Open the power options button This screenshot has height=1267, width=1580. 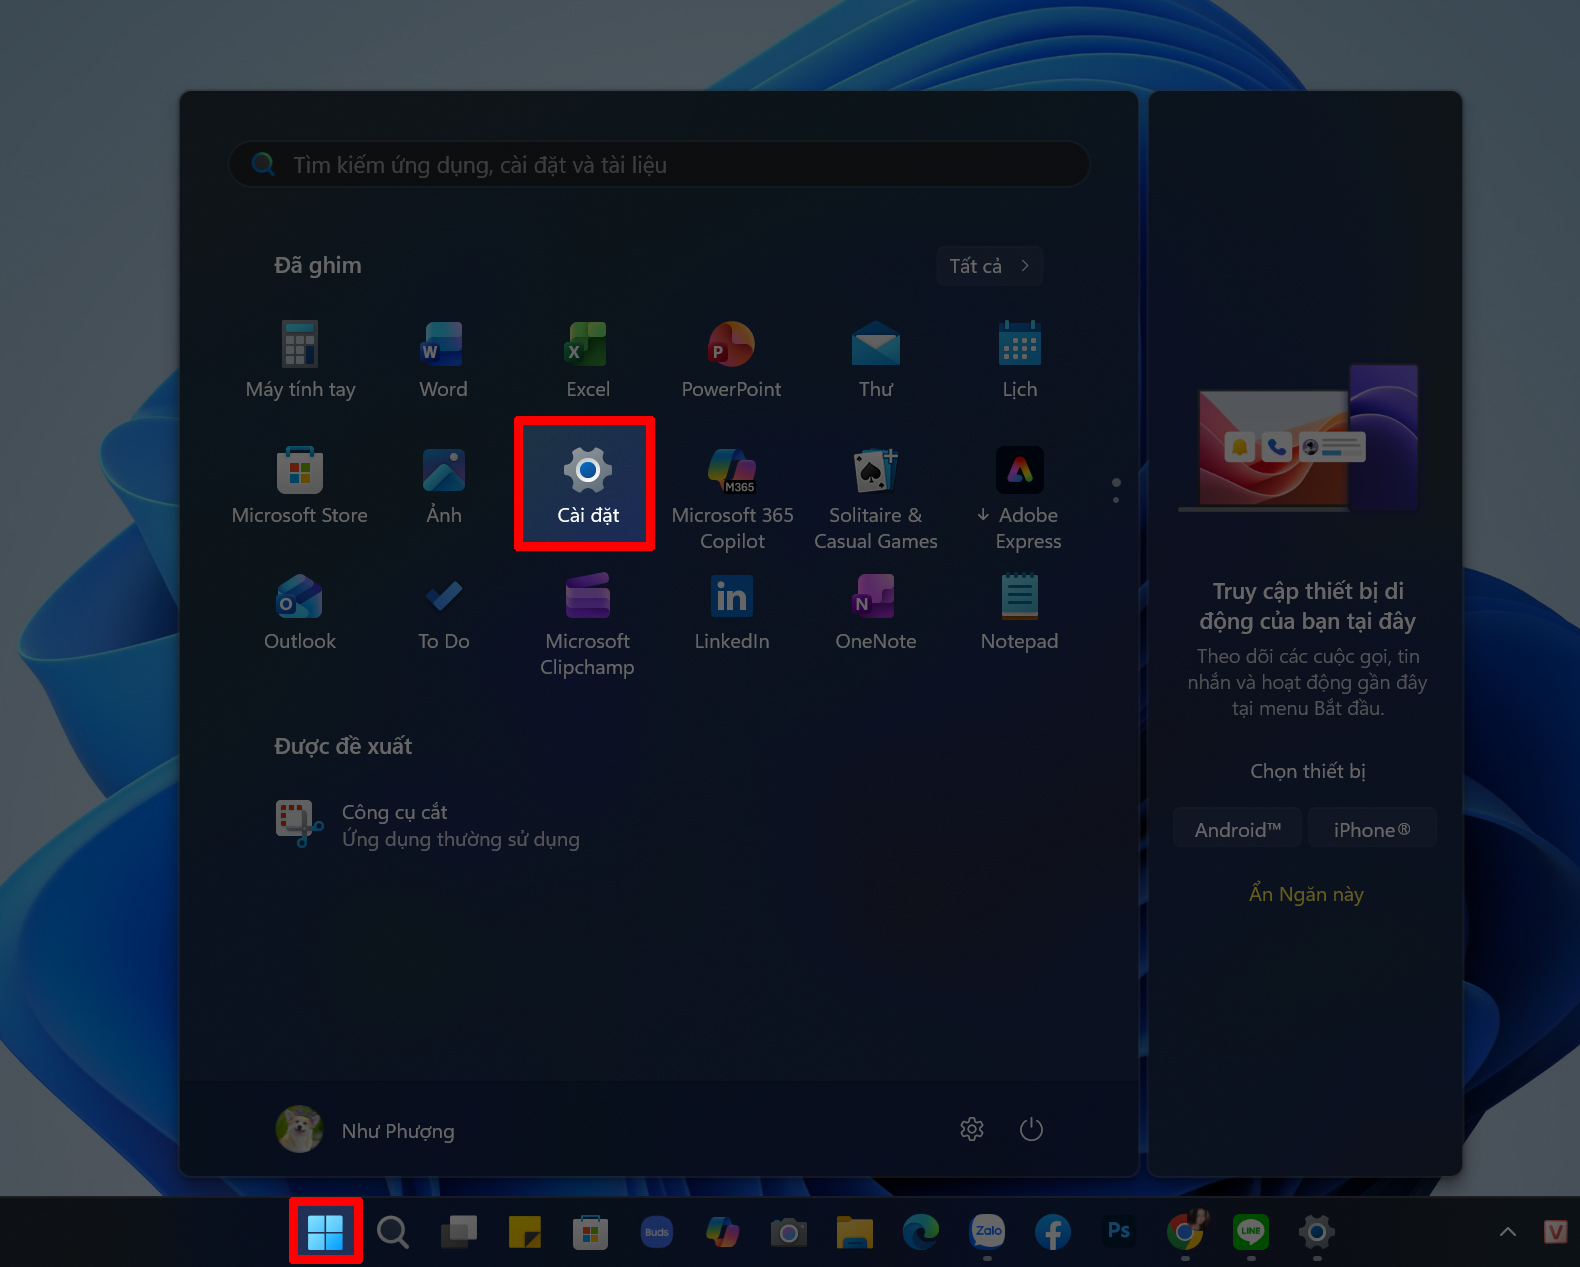click(x=1031, y=1130)
